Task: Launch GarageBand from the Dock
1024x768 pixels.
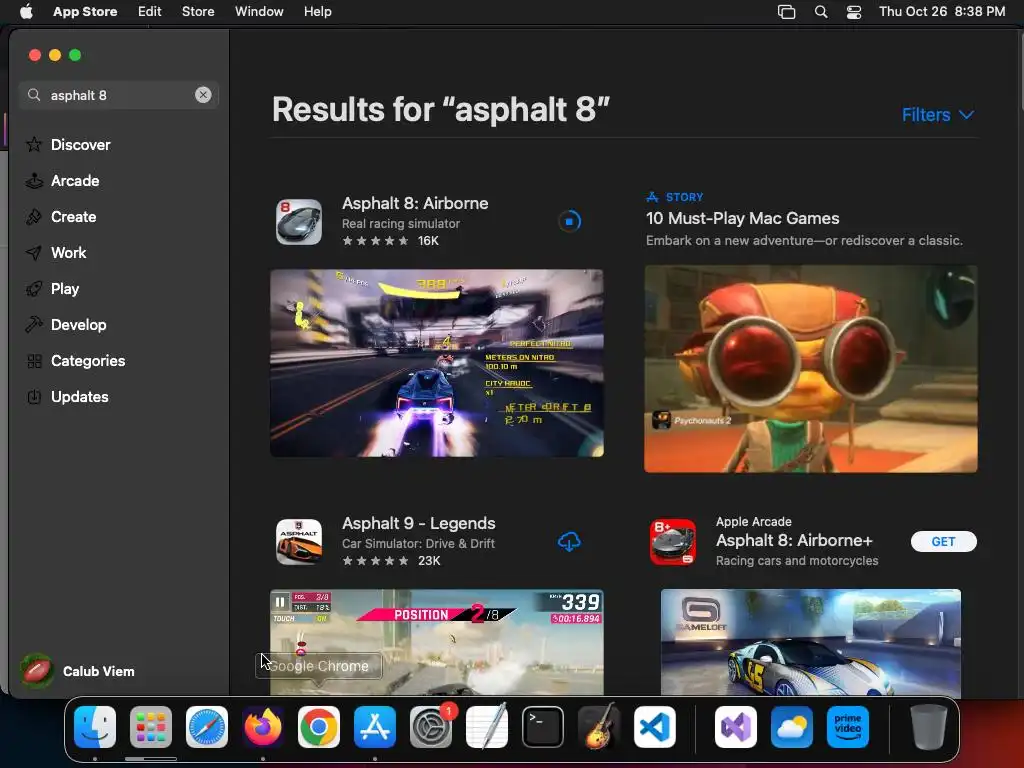Action: [599, 726]
